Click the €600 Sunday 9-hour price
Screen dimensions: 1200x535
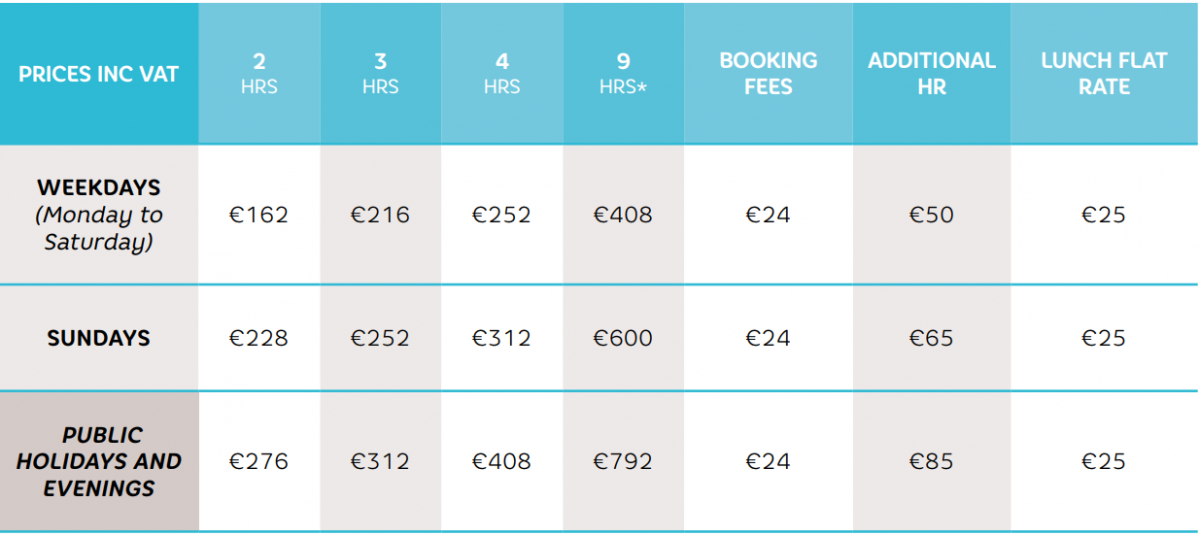(623, 338)
